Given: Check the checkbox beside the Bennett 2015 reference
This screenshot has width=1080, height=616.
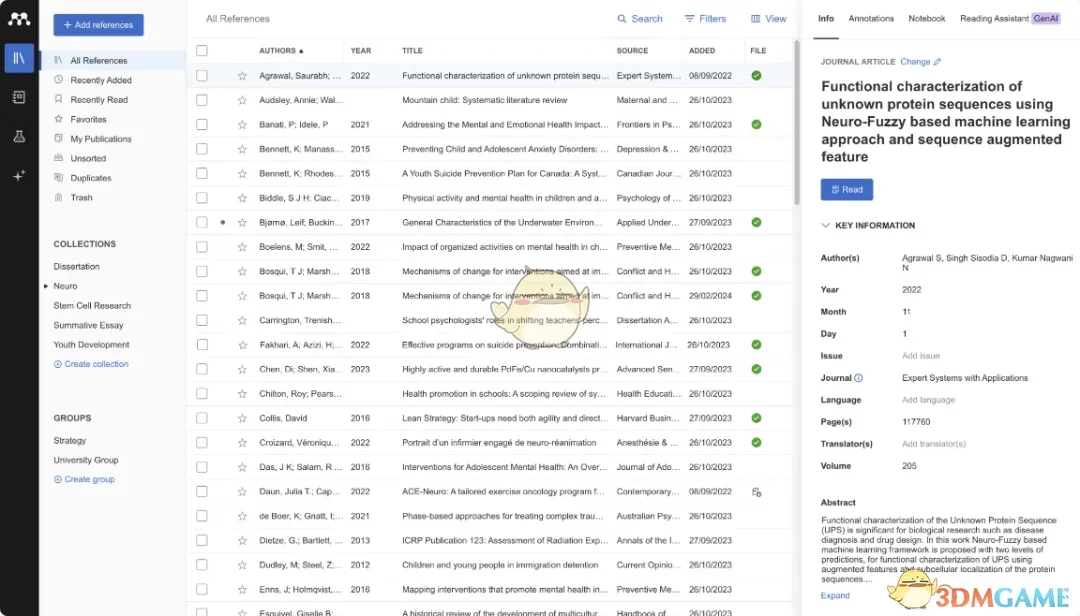Looking at the screenshot, I should tap(202, 148).
